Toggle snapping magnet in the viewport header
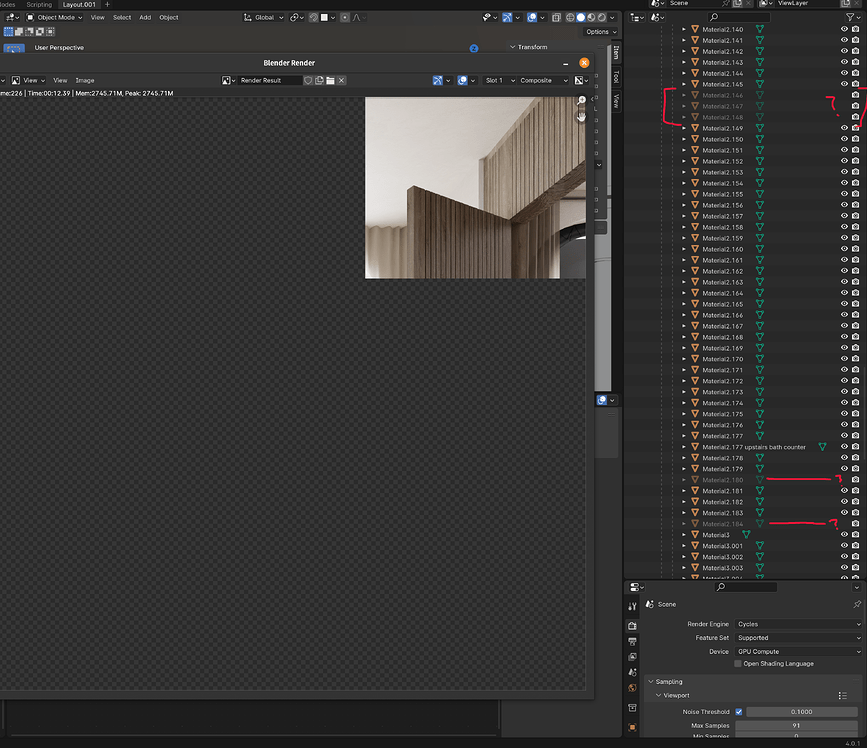867x748 pixels. 314,17
